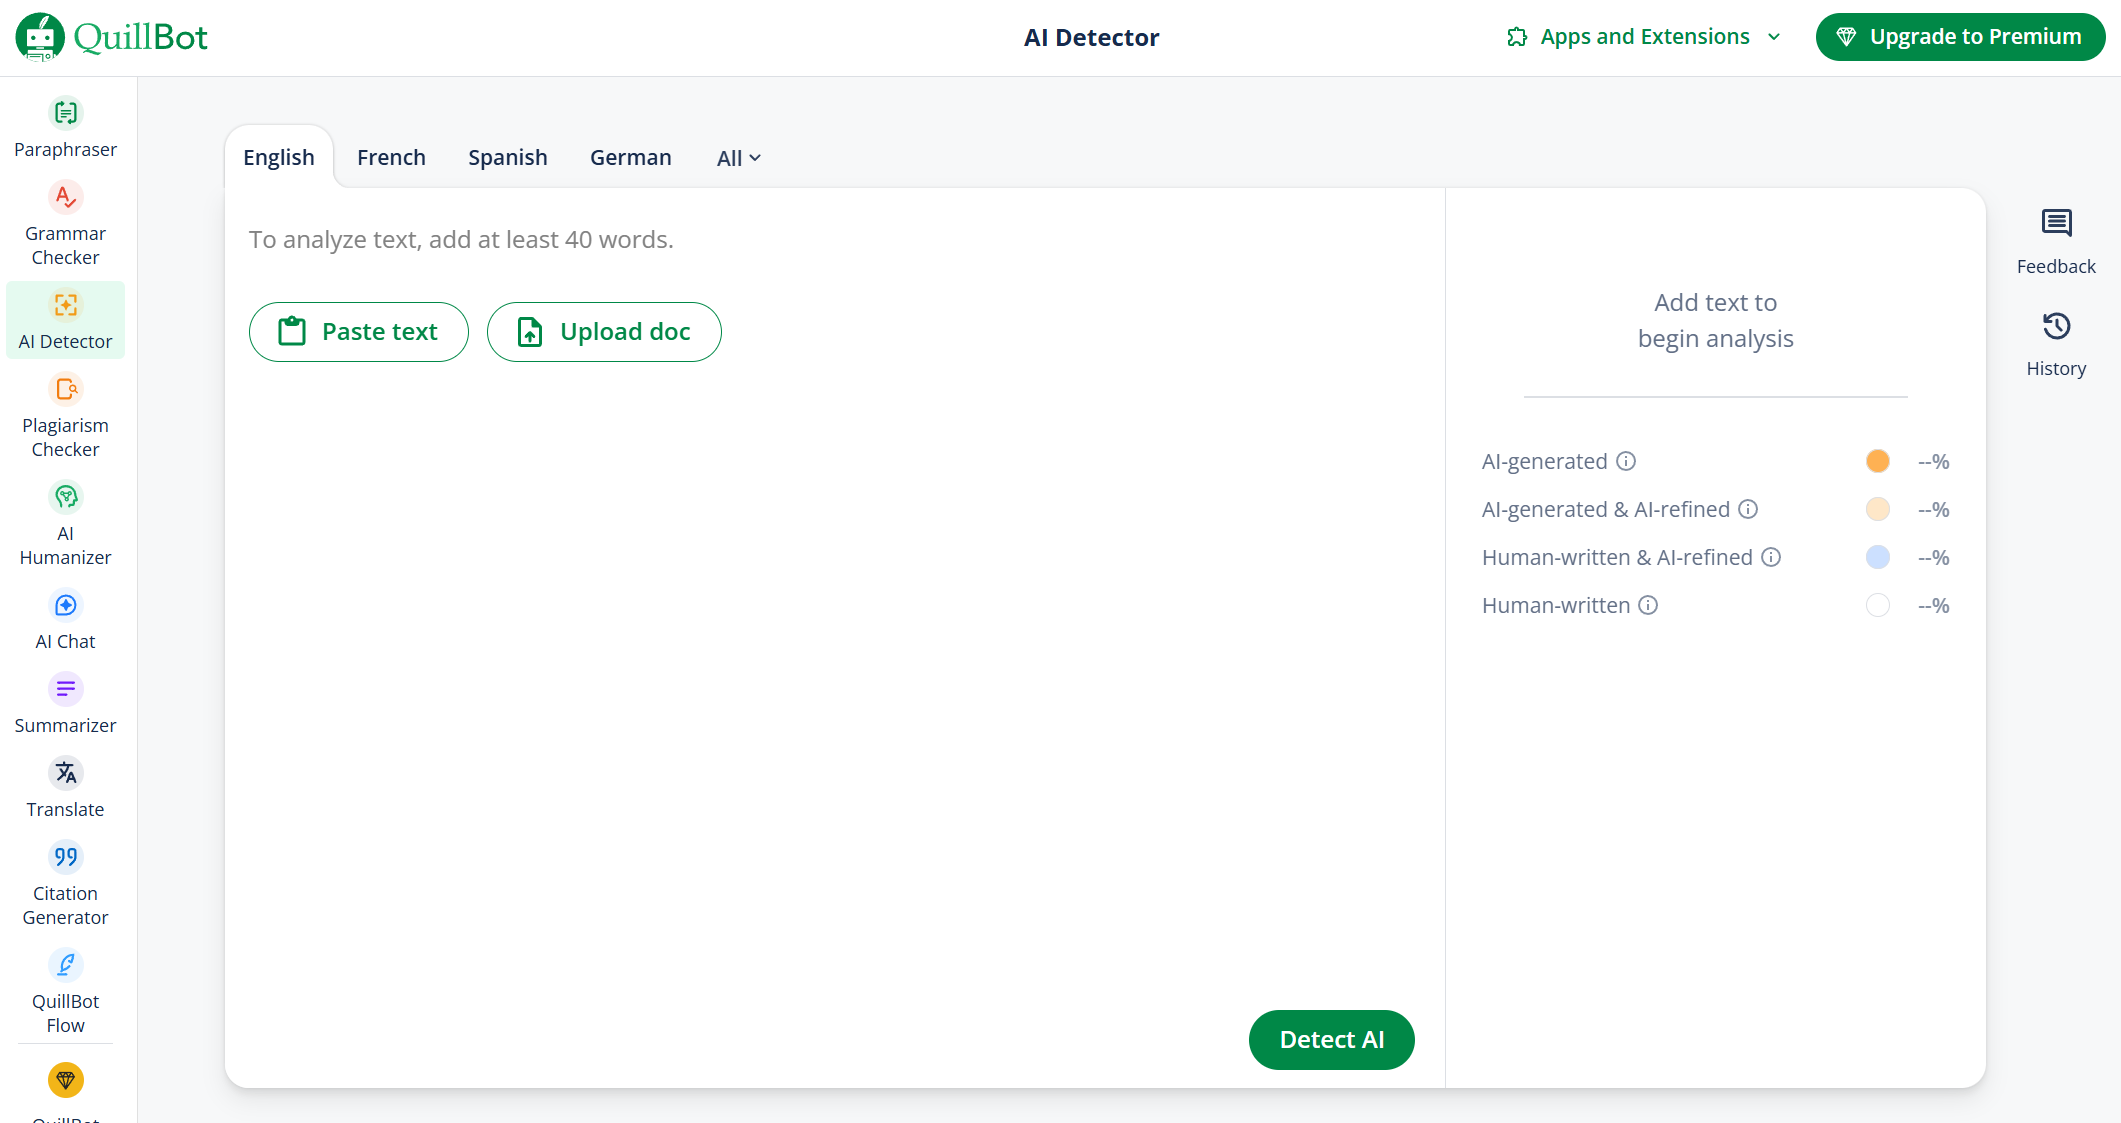Expand the All languages dropdown
Viewport: 2121px width, 1123px height.
[739, 158]
